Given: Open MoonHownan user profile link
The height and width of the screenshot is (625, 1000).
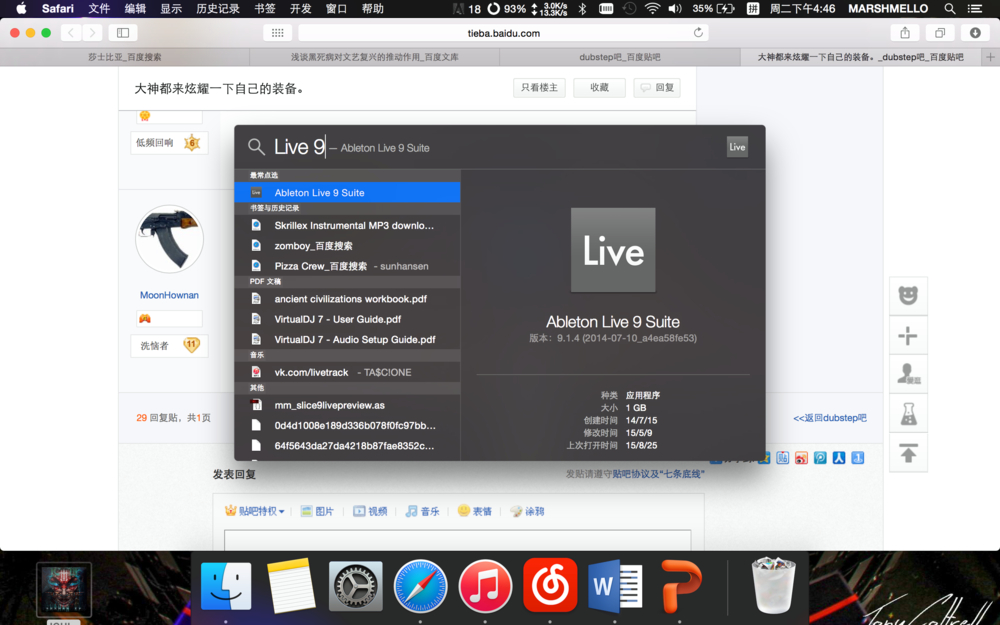Looking at the screenshot, I should click(x=169, y=295).
